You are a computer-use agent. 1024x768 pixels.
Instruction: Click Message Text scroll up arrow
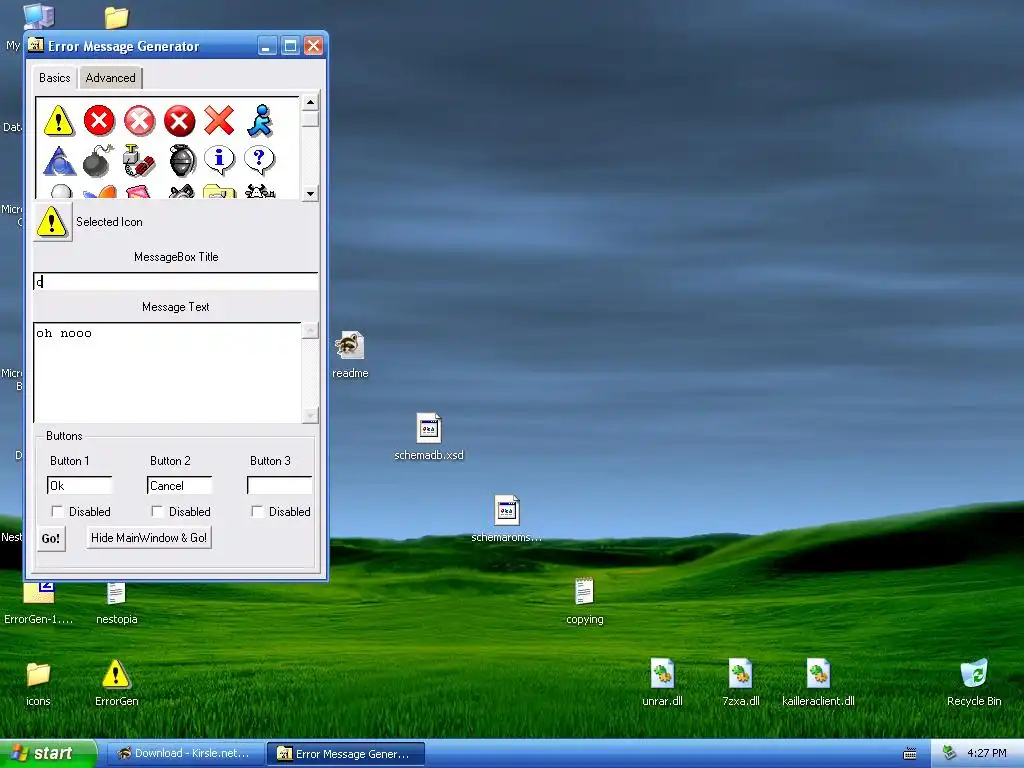point(310,330)
